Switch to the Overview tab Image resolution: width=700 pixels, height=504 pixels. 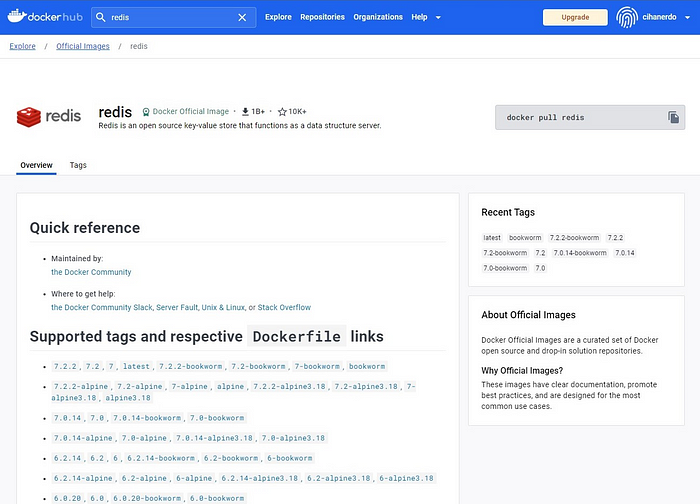(36, 165)
